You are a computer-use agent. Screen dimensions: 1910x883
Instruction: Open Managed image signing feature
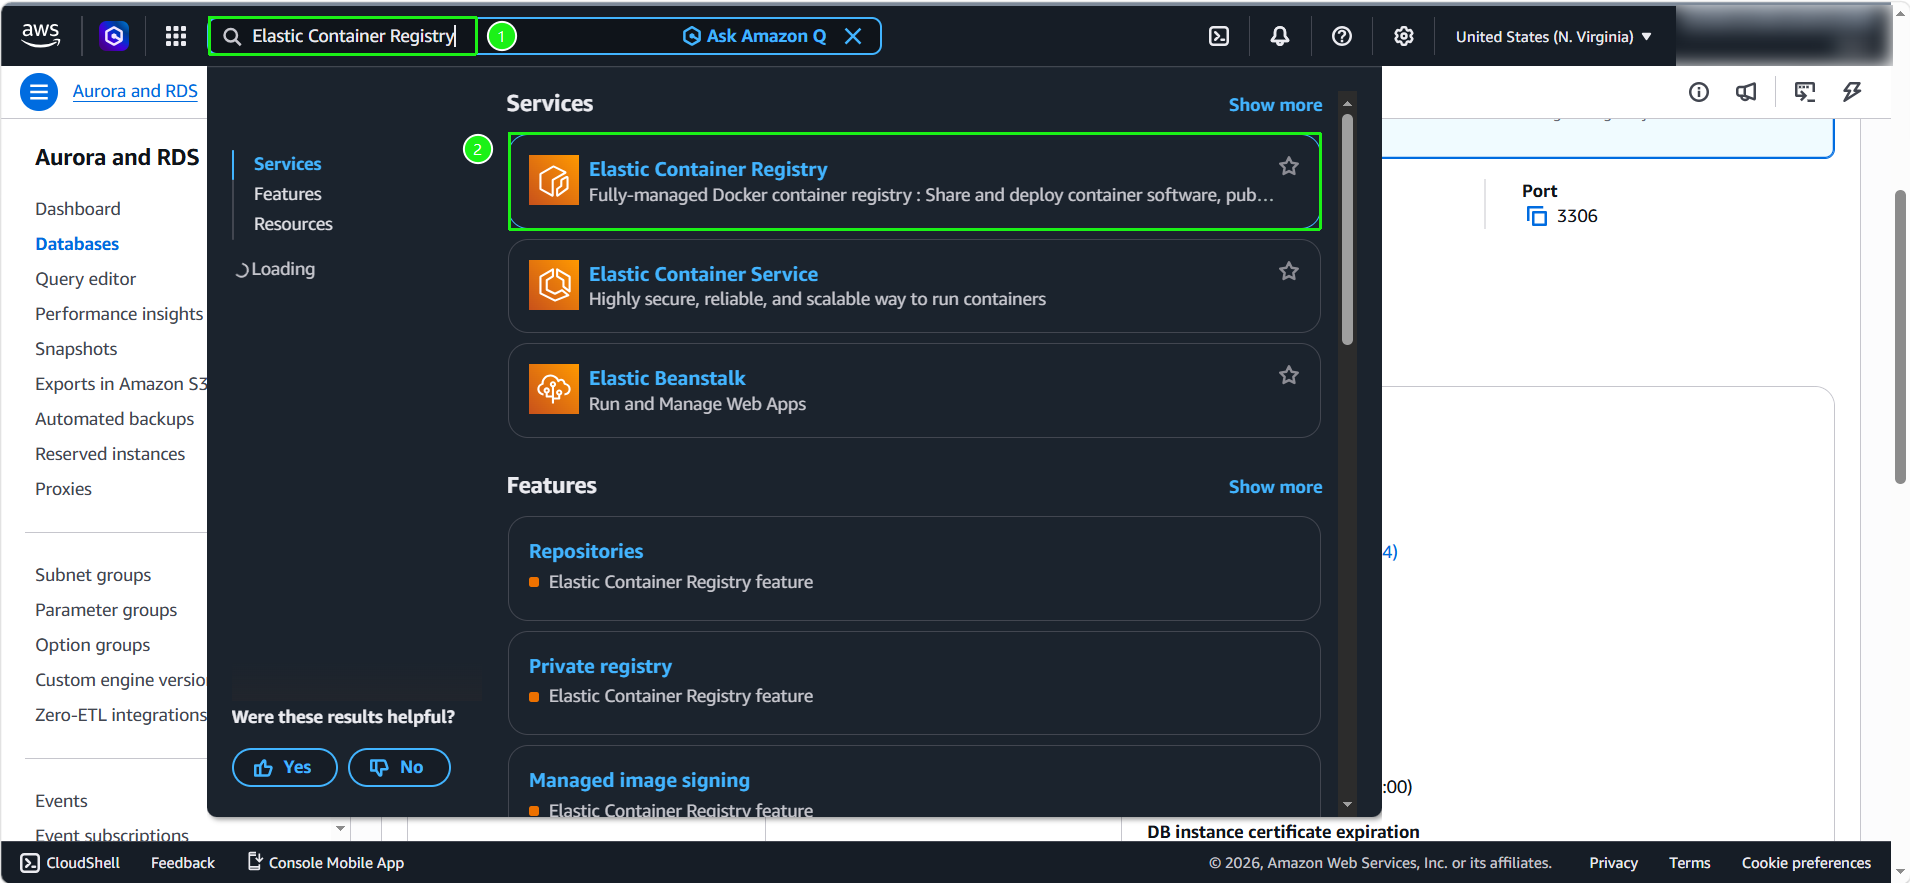coord(639,780)
